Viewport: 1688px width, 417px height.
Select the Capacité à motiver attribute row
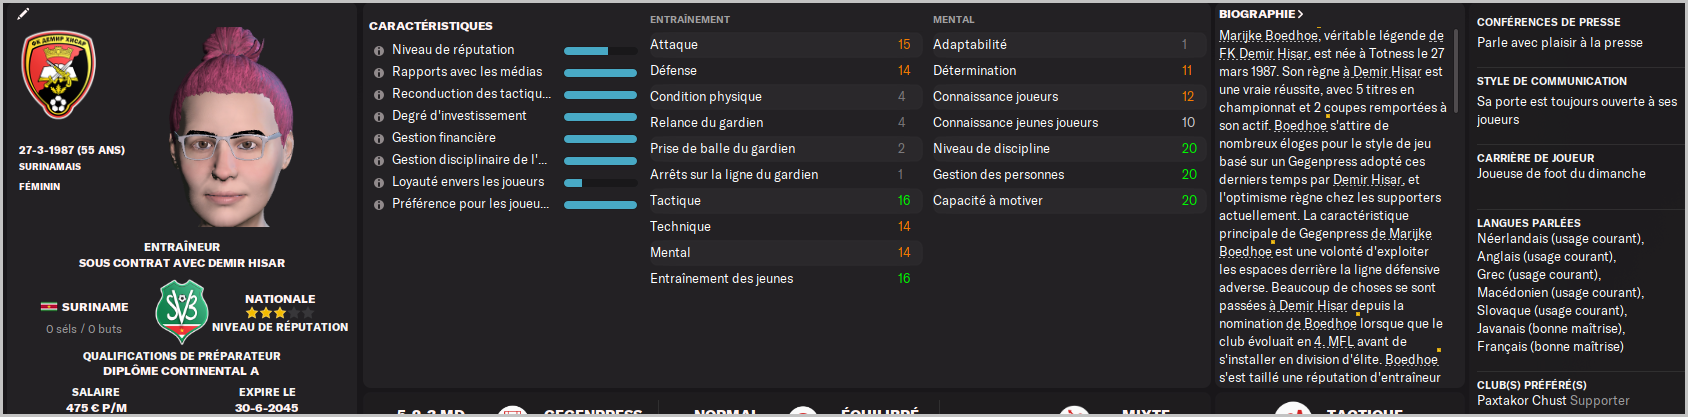pyautogui.click(x=1064, y=201)
